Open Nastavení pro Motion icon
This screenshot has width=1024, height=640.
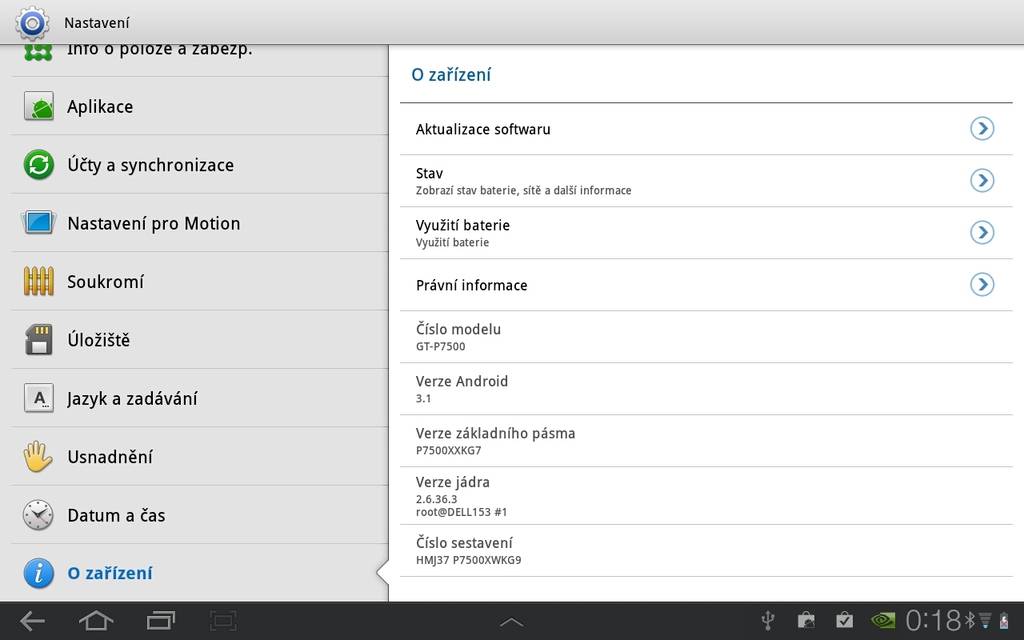(38, 223)
